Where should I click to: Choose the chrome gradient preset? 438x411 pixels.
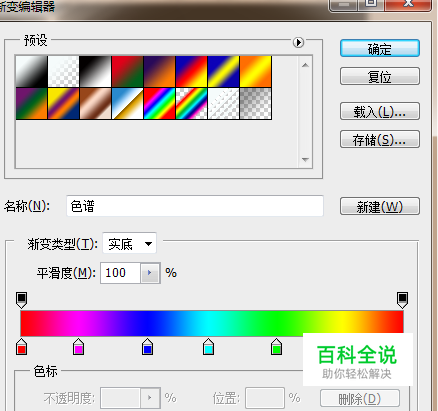(x=128, y=103)
